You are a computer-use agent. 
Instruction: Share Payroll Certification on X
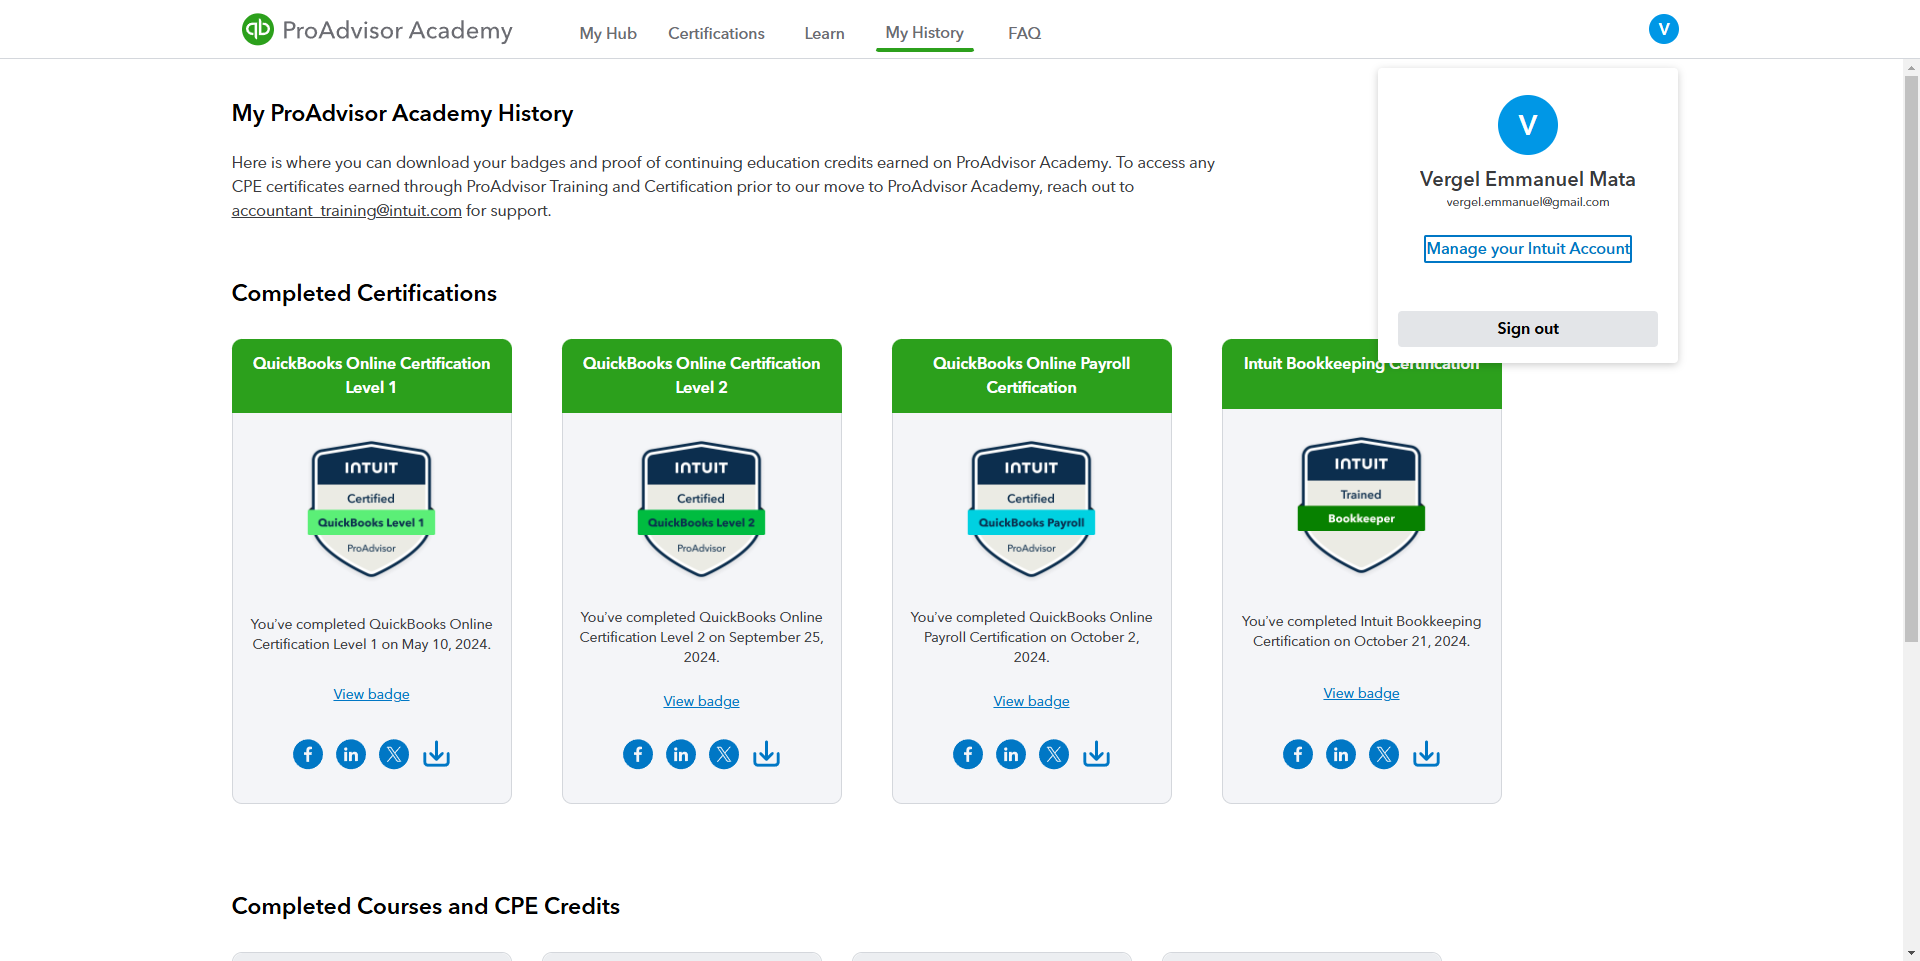(x=1054, y=754)
